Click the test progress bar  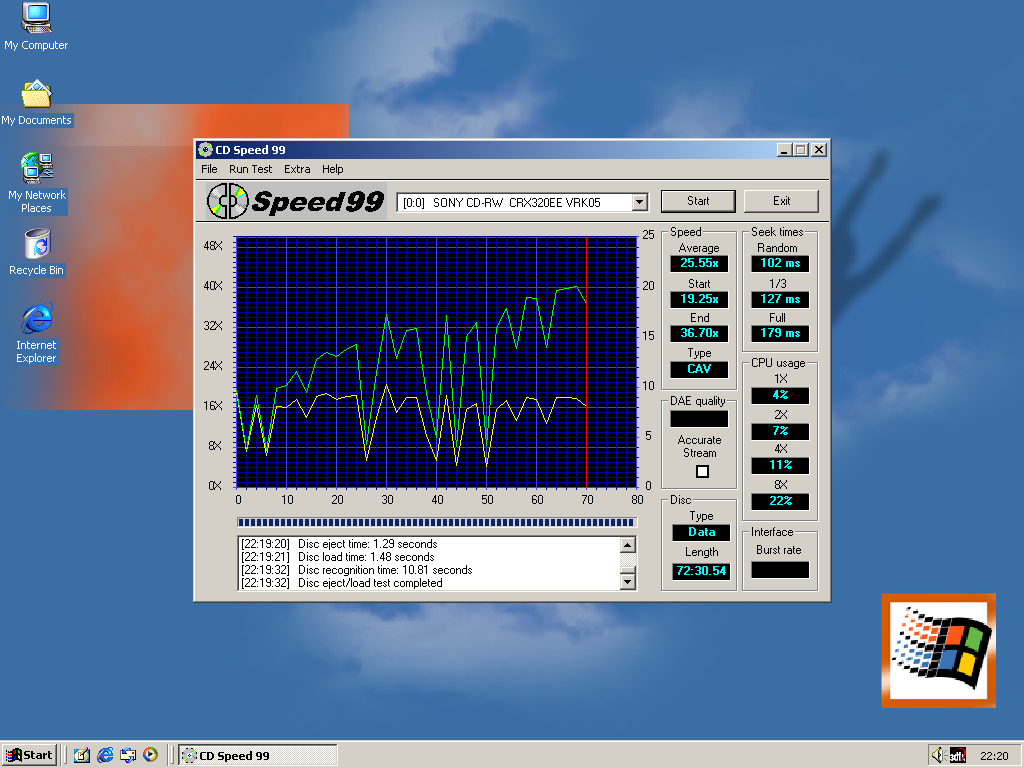click(x=436, y=522)
